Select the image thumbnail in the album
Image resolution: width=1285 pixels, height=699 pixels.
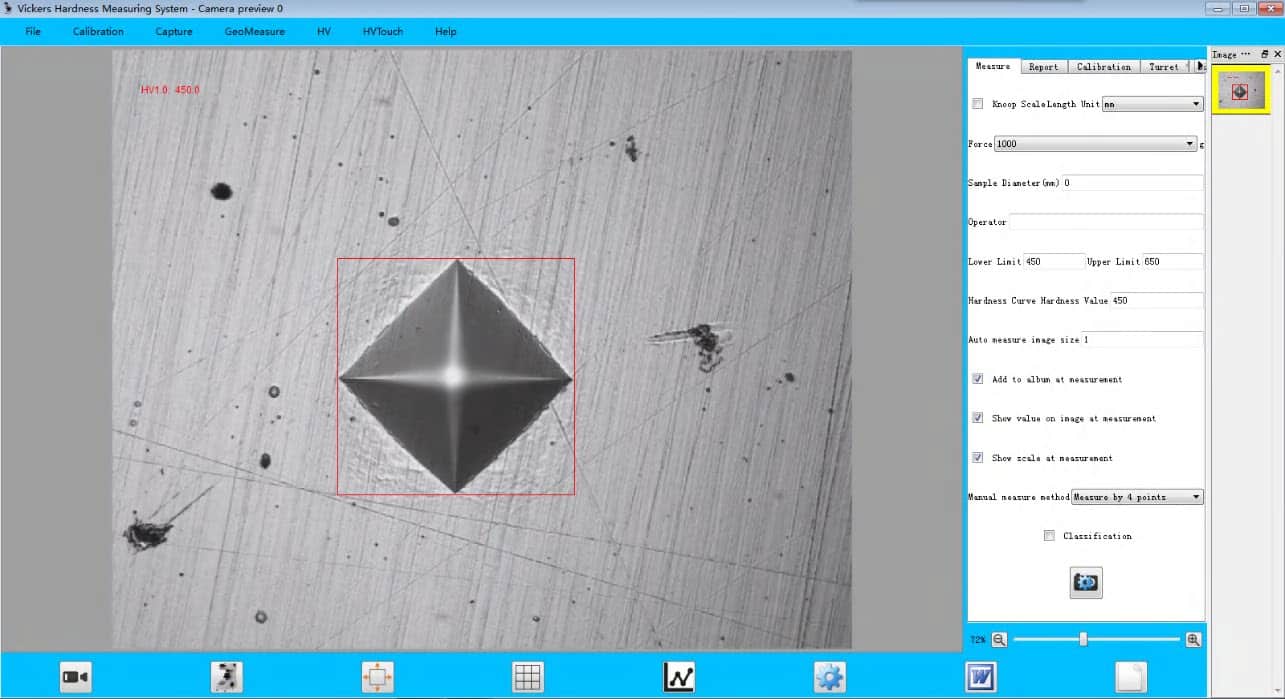(1240, 89)
